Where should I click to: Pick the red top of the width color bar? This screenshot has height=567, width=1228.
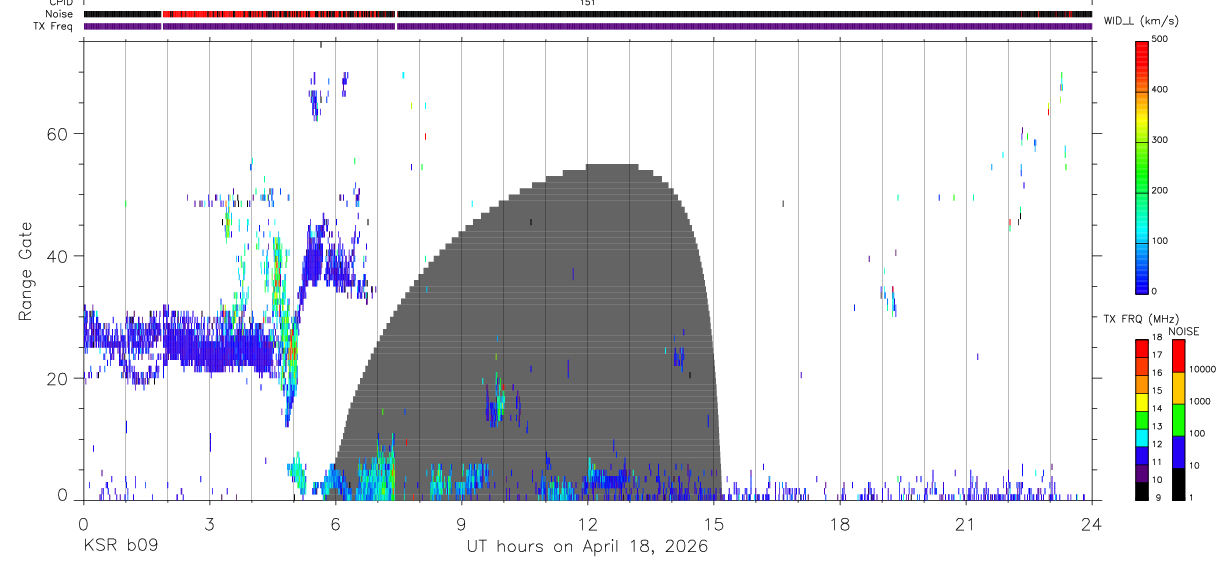[1143, 52]
